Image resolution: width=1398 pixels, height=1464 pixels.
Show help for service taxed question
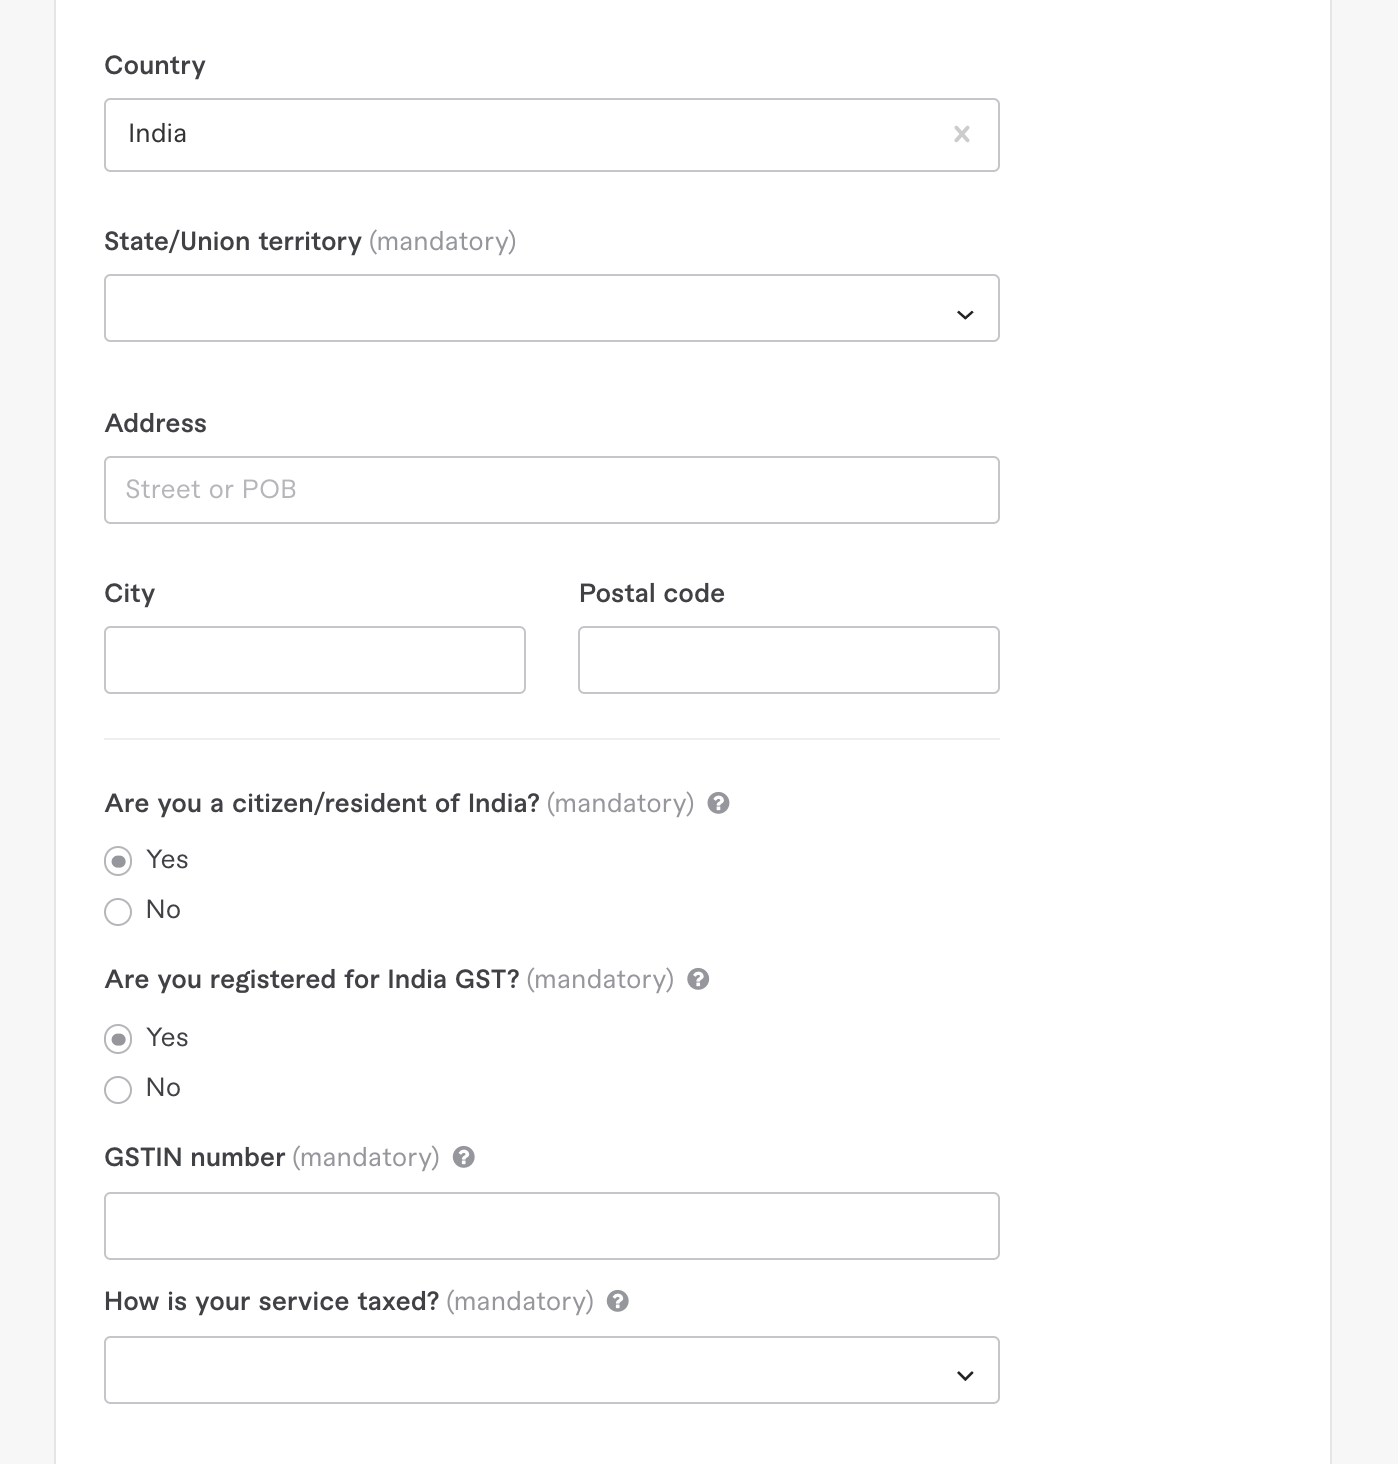[x=618, y=1301]
